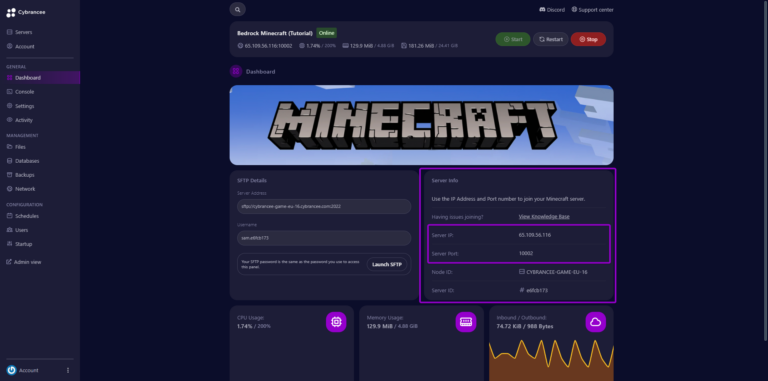Click the Schedules calendar icon
The height and width of the screenshot is (381, 768).
point(9,216)
